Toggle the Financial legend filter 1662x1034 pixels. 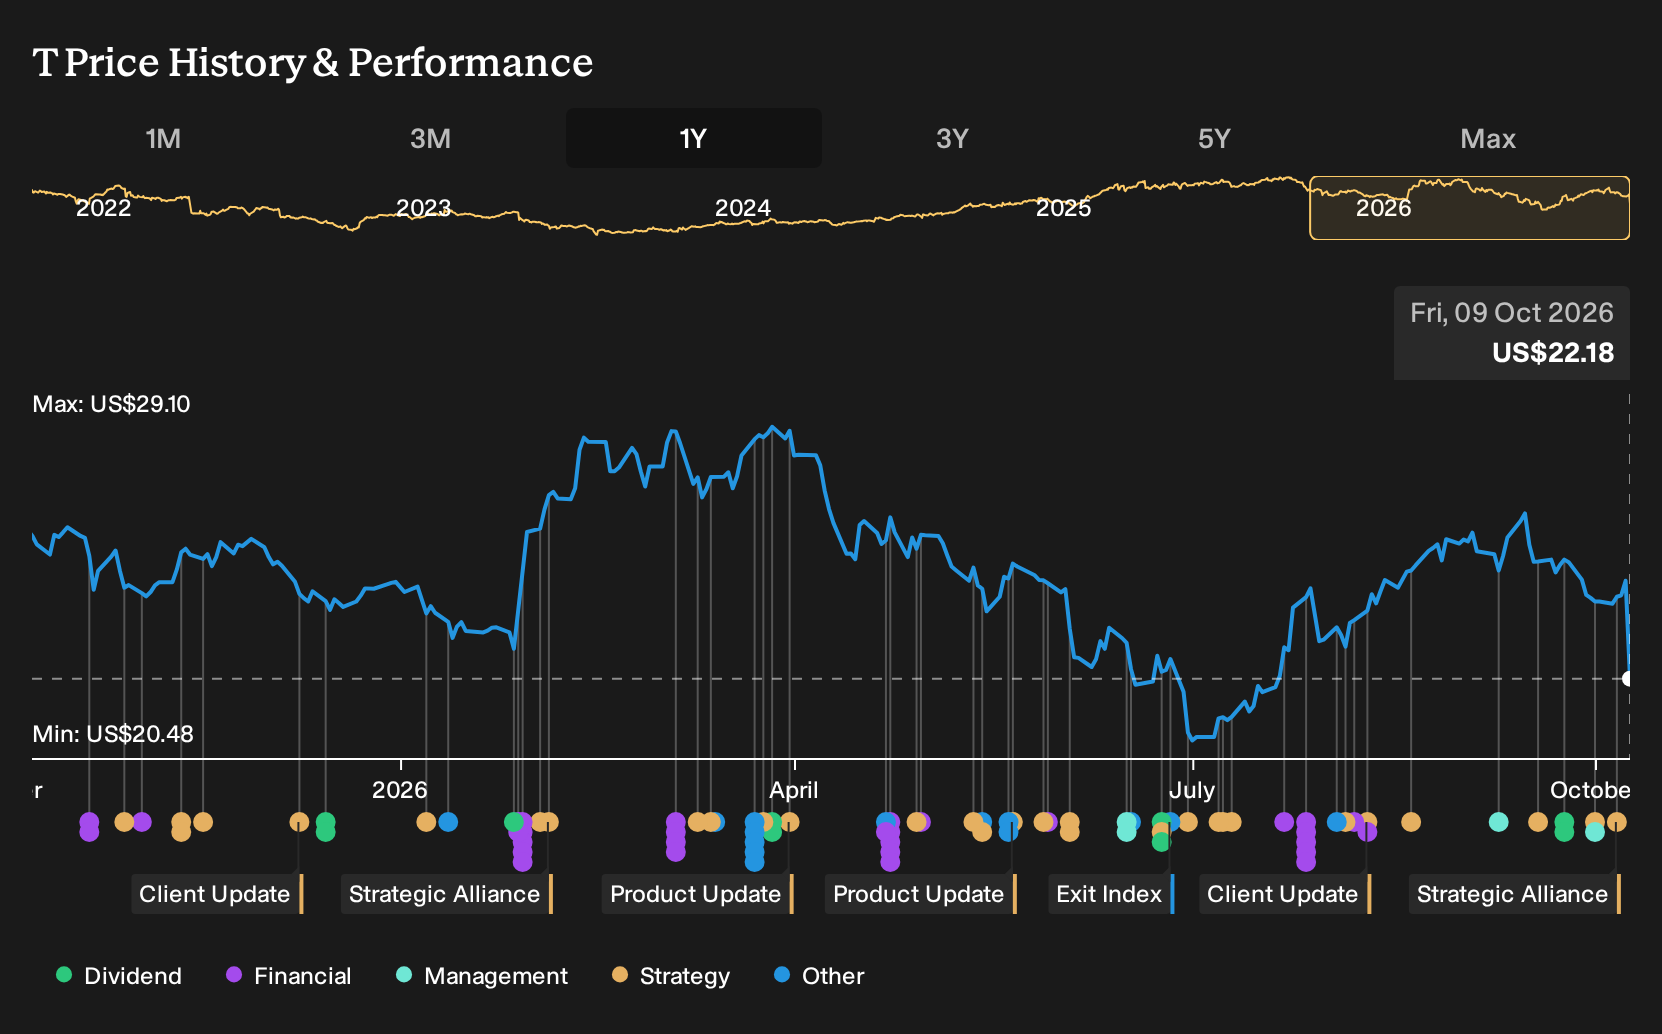click(x=289, y=975)
